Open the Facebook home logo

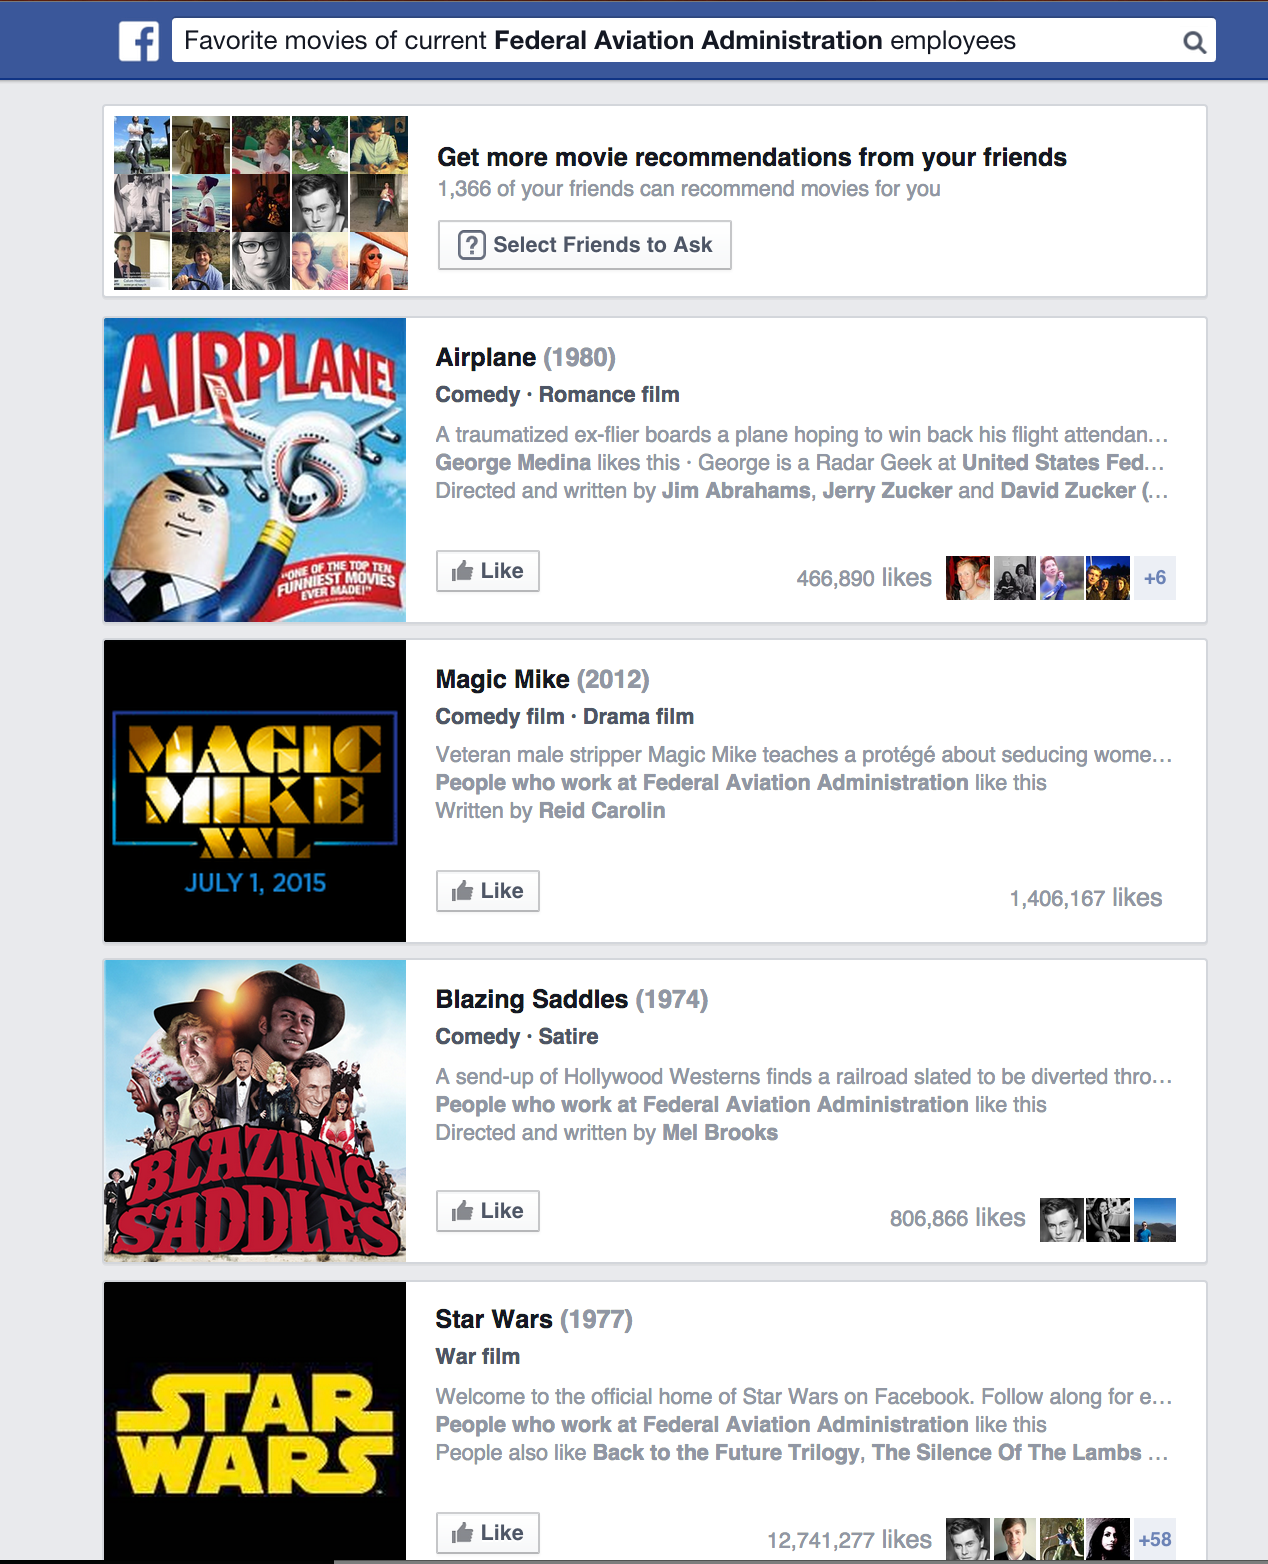[139, 41]
